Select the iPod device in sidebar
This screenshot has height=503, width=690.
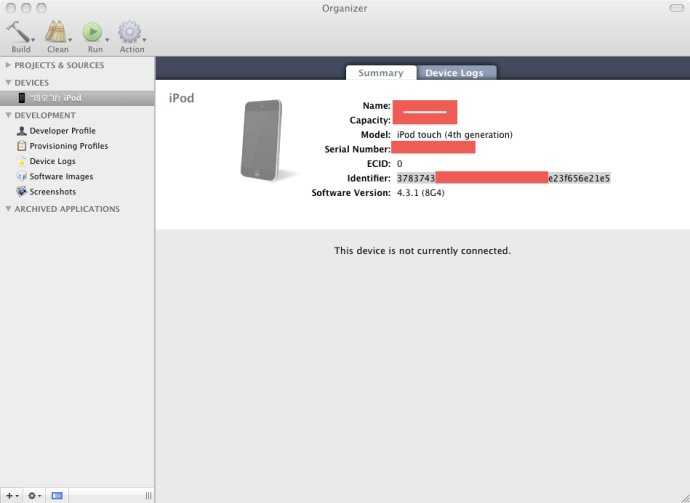77,98
